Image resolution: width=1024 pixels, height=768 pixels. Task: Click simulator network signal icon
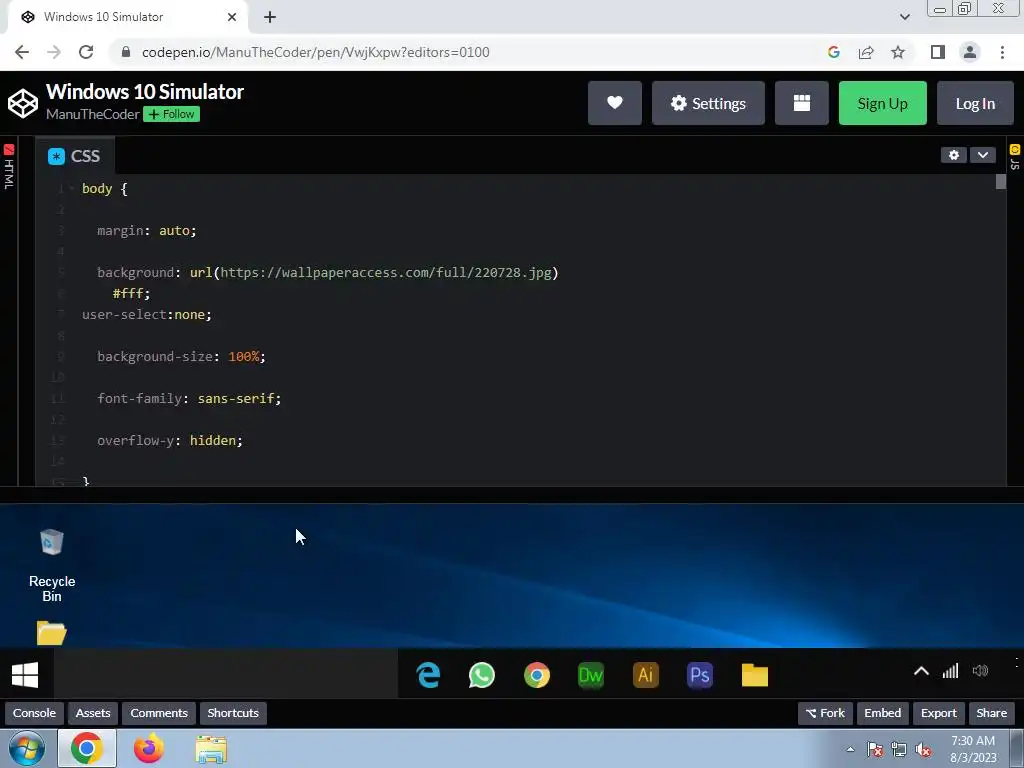coord(950,671)
